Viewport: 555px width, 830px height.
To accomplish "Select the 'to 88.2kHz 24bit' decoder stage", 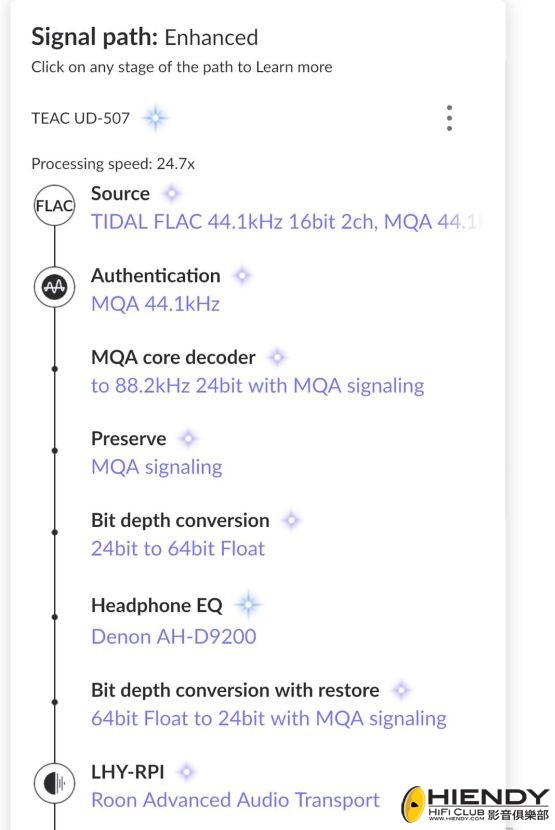I will pyautogui.click(x=257, y=386).
